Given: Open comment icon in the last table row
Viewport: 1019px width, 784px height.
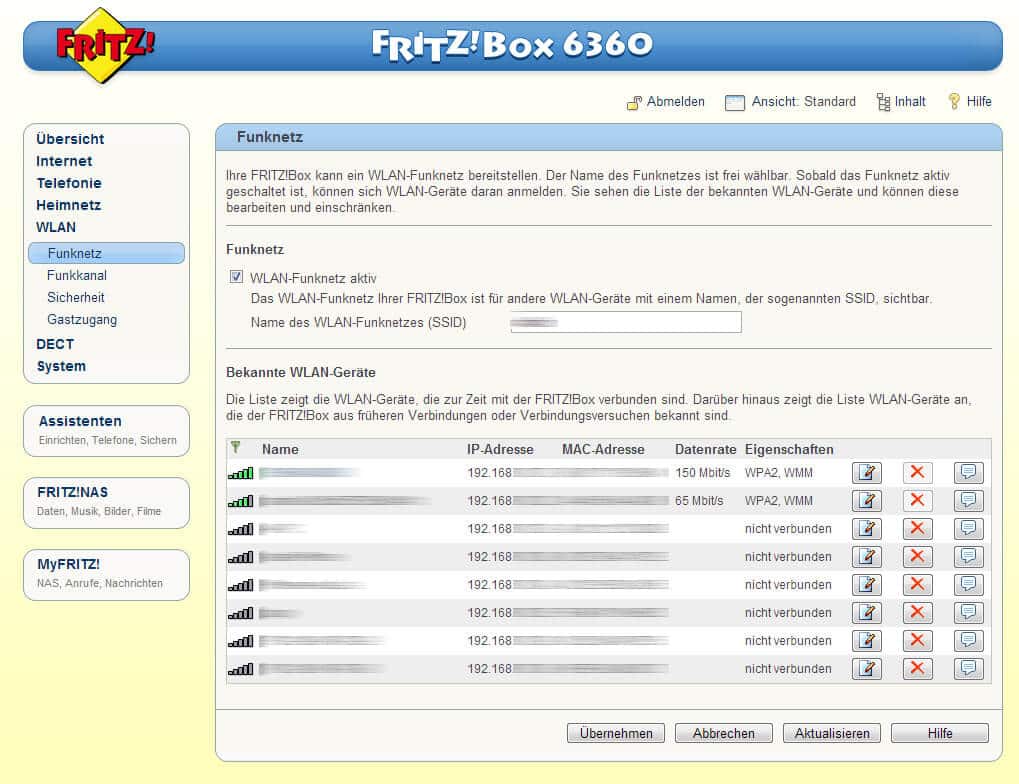Looking at the screenshot, I should [x=968, y=668].
